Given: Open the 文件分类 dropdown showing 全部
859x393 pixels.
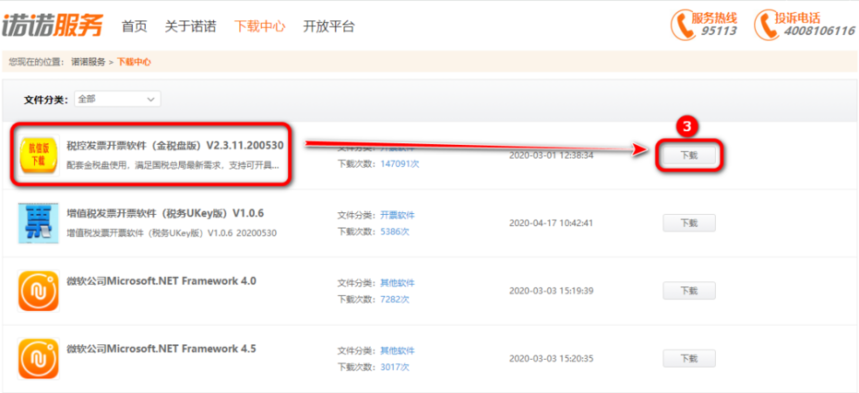Looking at the screenshot, I should pos(117,99).
